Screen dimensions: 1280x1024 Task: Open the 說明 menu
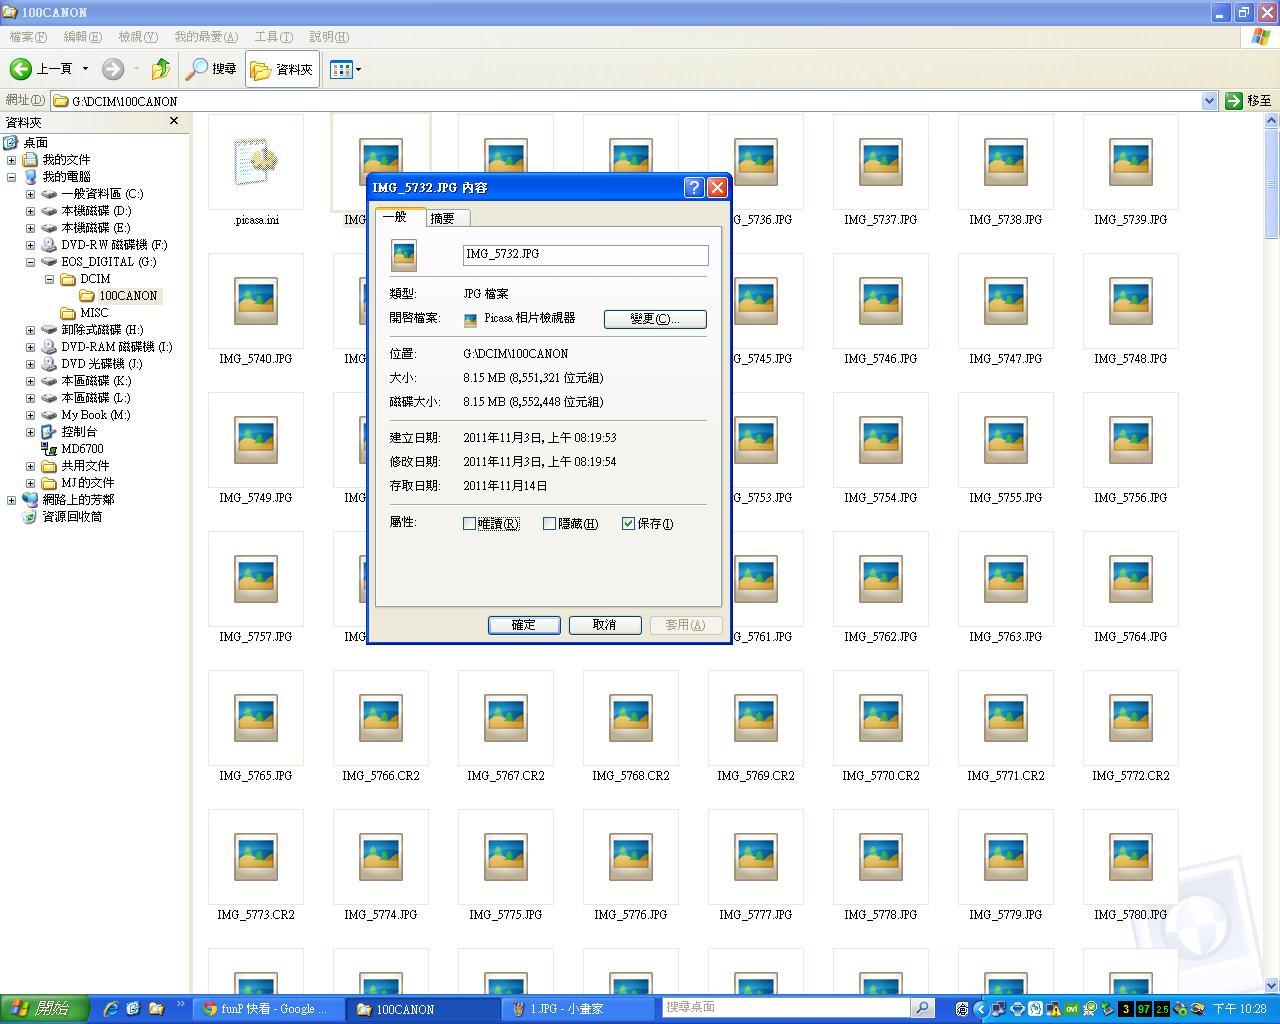point(329,37)
